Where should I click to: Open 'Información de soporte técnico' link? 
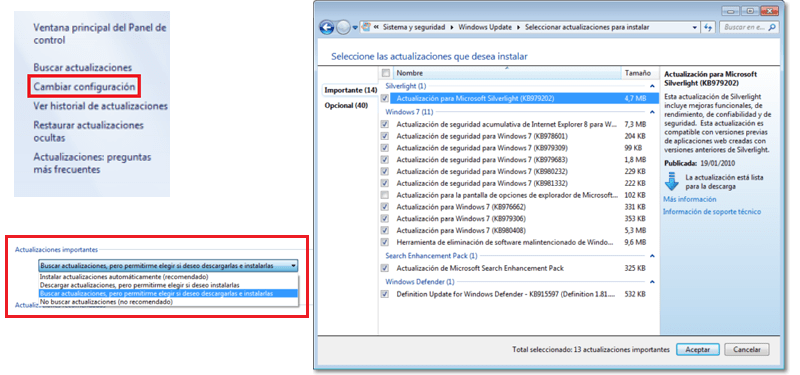(712, 212)
